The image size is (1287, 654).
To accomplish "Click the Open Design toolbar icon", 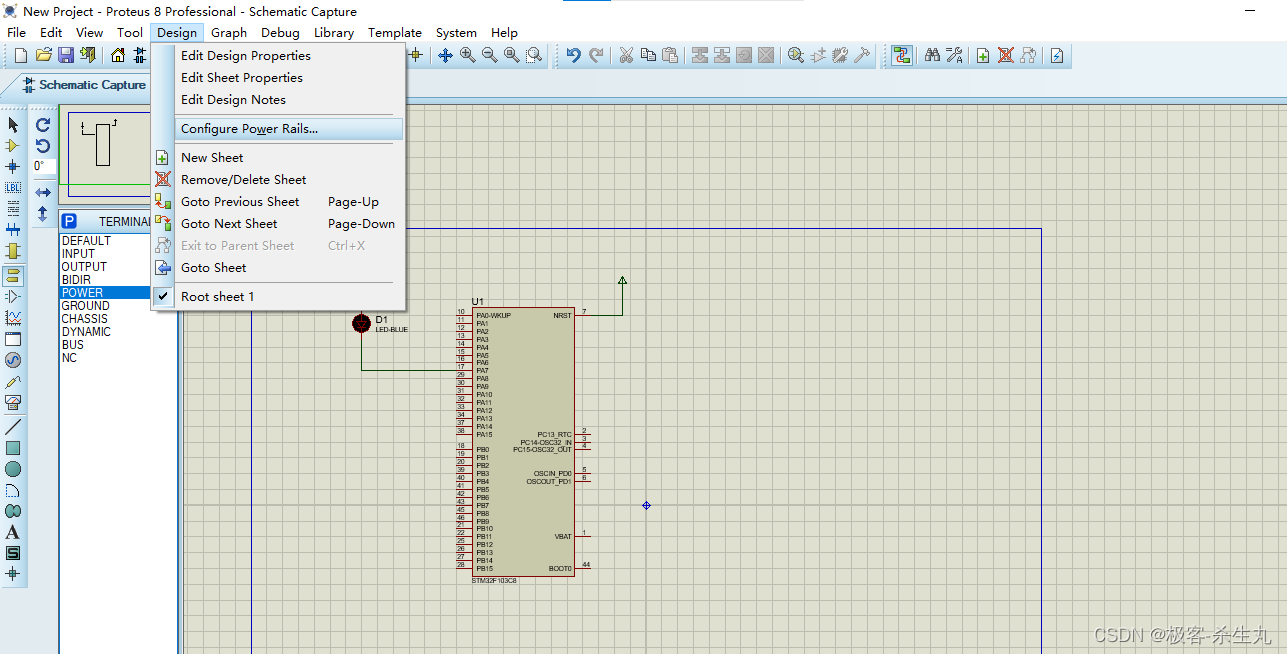I will (43, 55).
